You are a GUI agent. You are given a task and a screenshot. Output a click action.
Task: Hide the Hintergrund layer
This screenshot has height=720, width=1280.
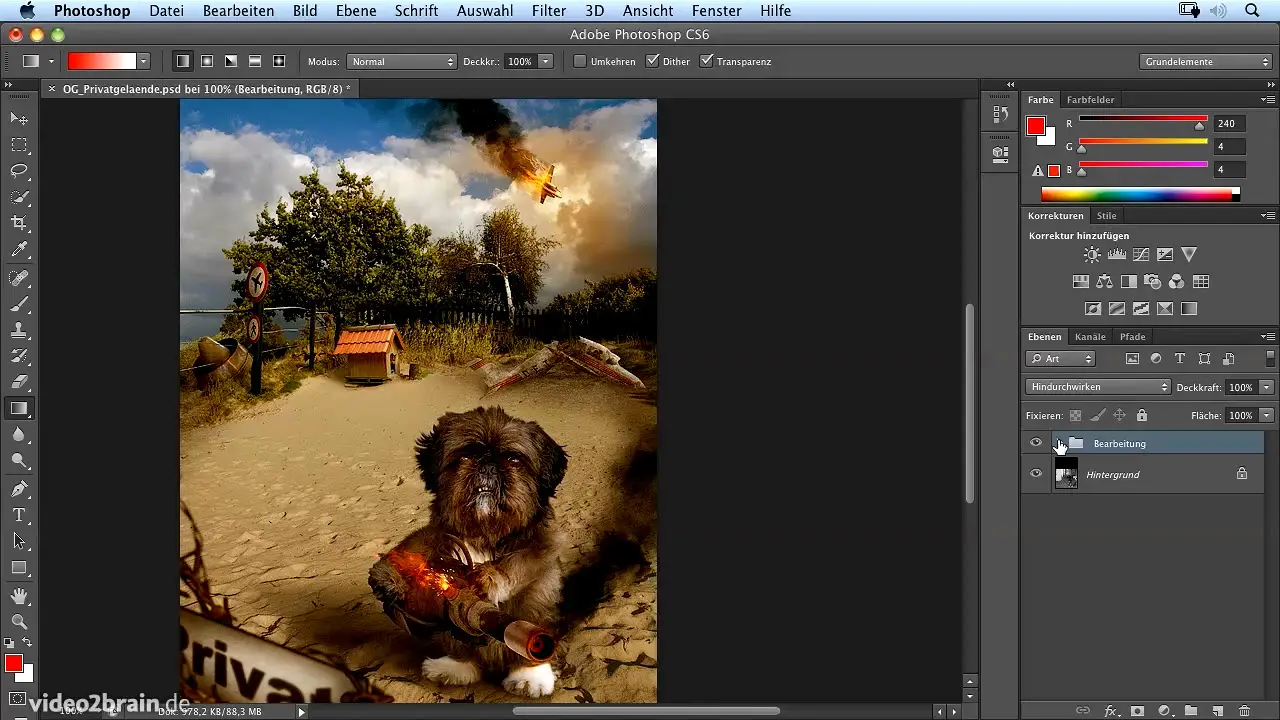(x=1036, y=474)
